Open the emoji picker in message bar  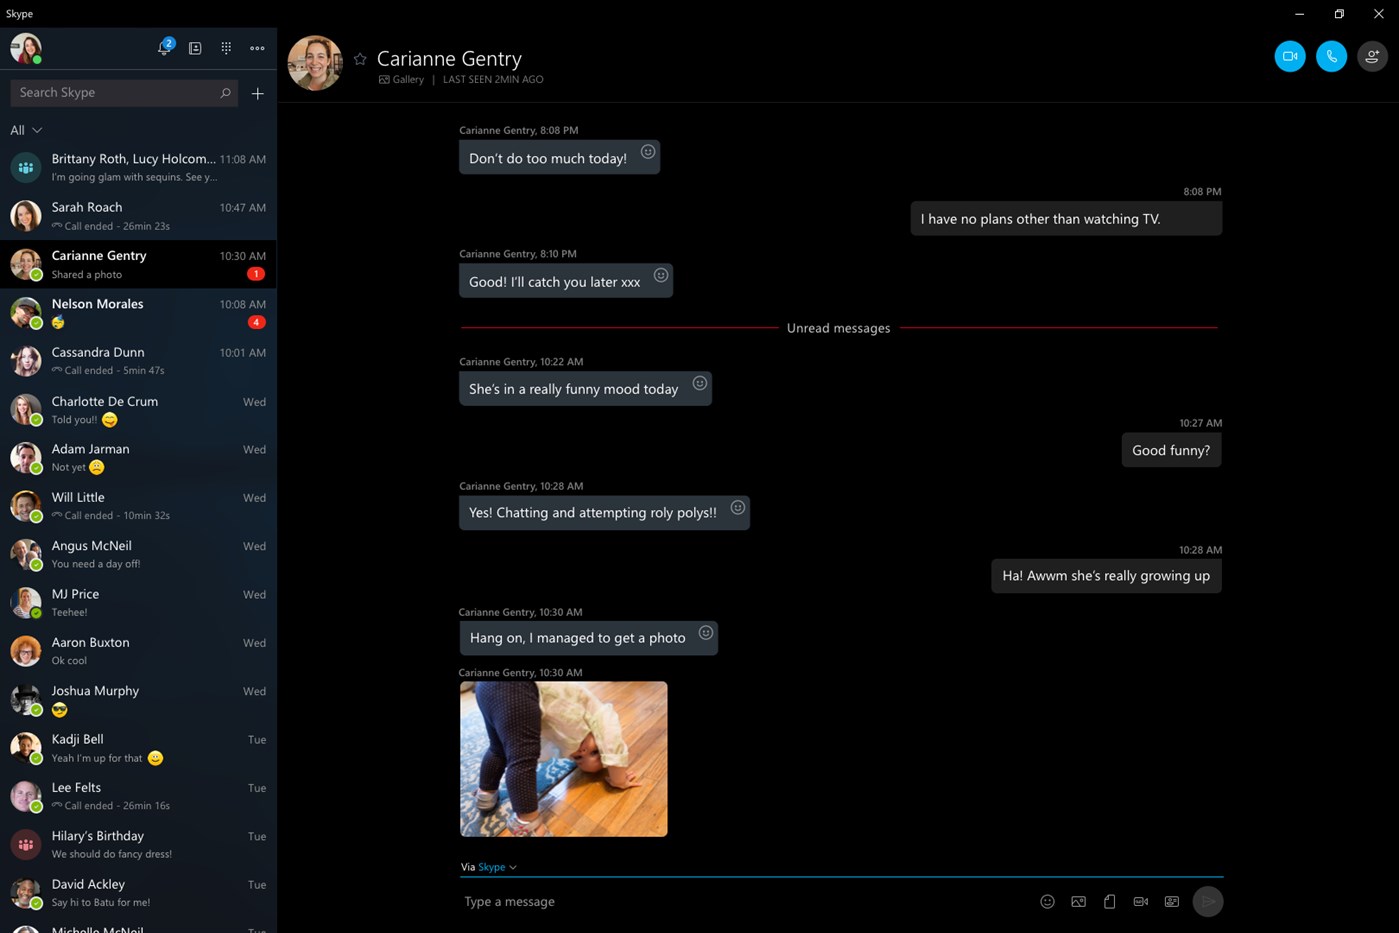(x=1047, y=901)
